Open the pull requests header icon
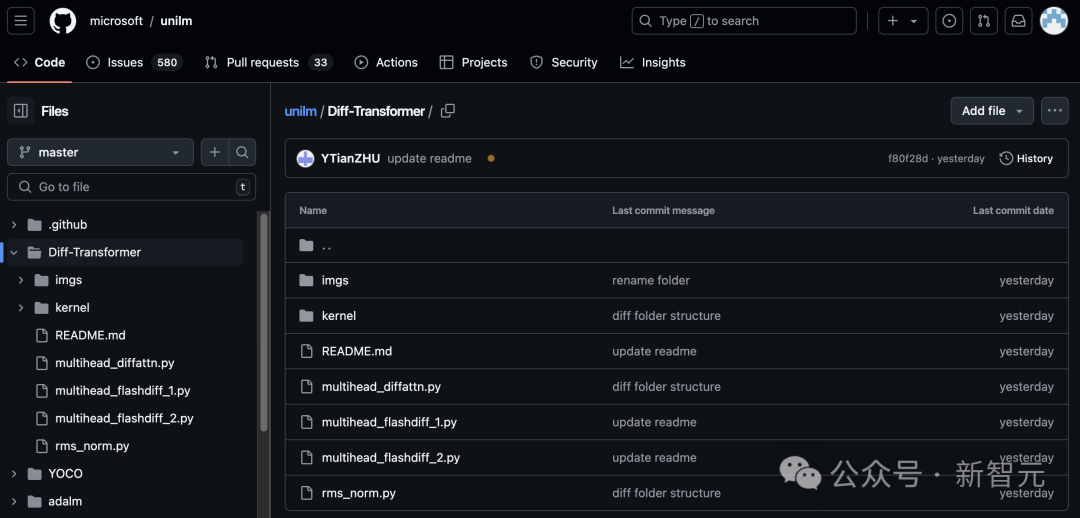 (984, 21)
